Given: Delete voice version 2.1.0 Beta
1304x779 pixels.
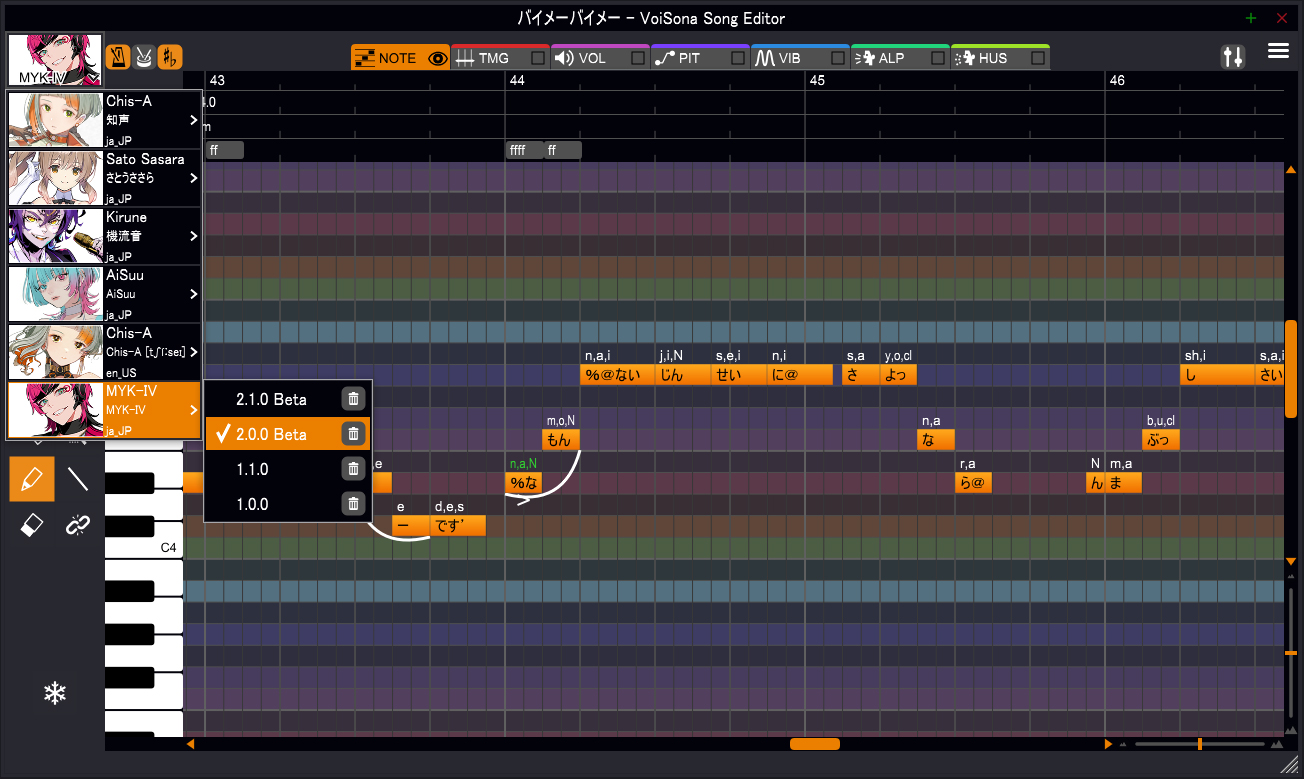Looking at the screenshot, I should [353, 399].
